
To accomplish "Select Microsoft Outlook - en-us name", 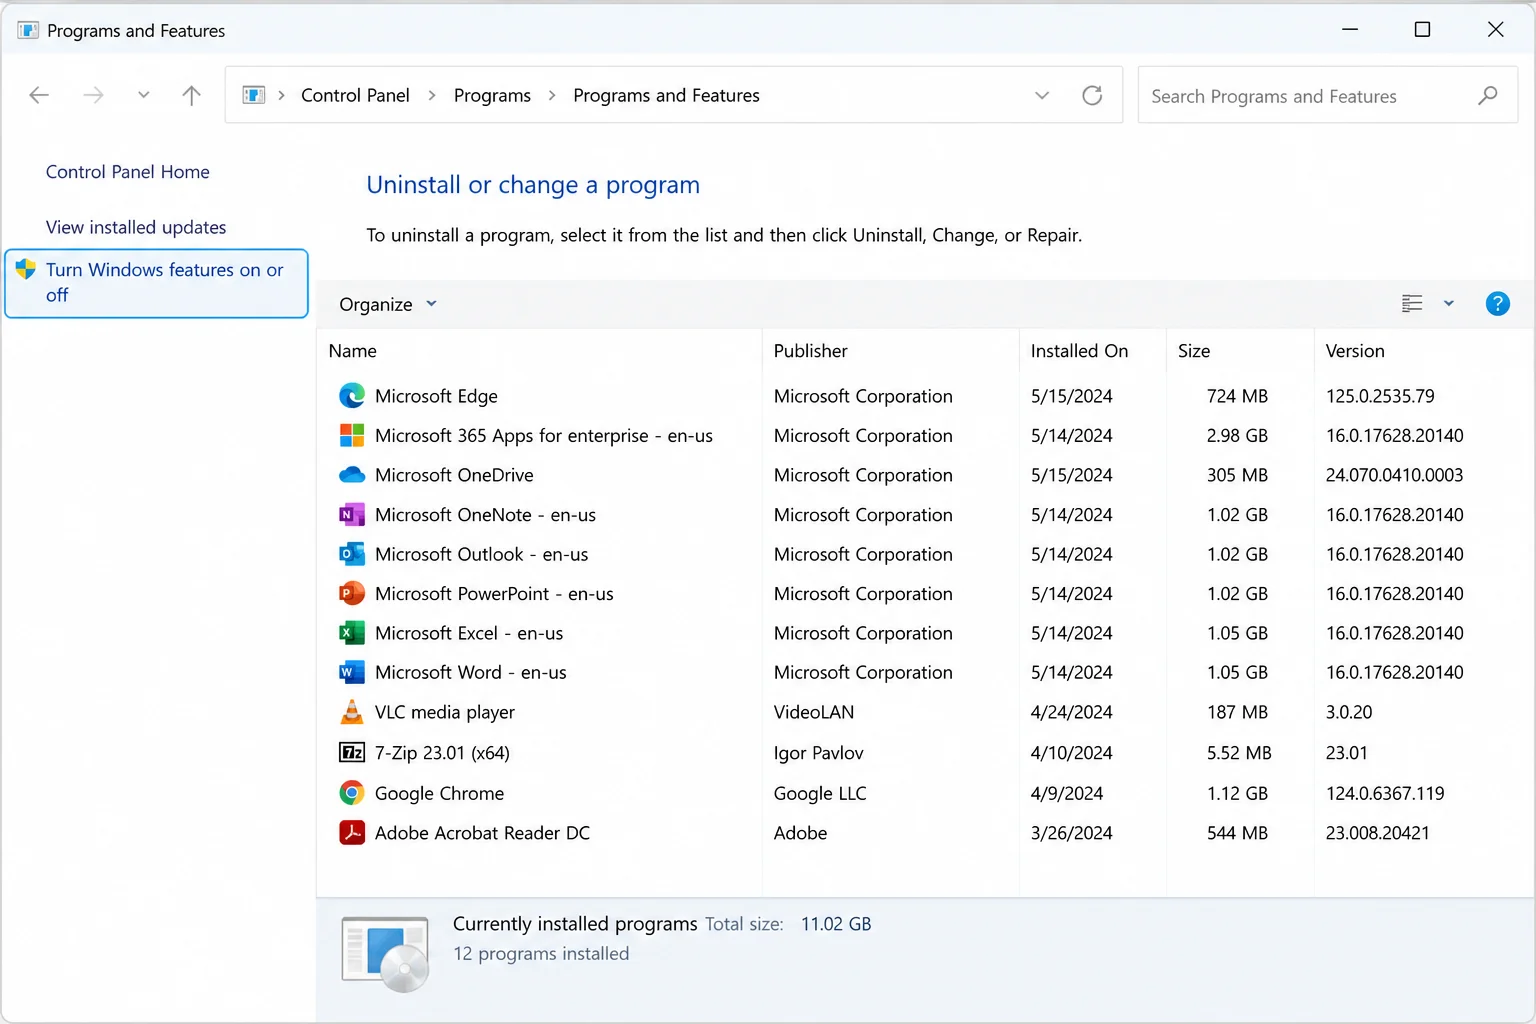I will (x=481, y=554).
